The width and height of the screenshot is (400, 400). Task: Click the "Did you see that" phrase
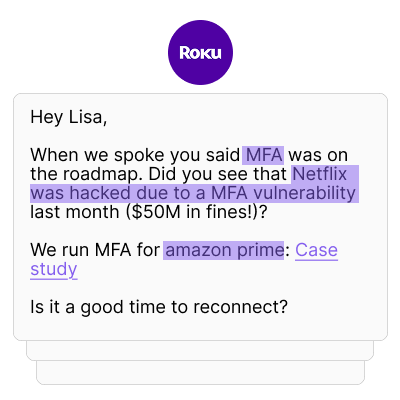pyautogui.click(x=218, y=174)
